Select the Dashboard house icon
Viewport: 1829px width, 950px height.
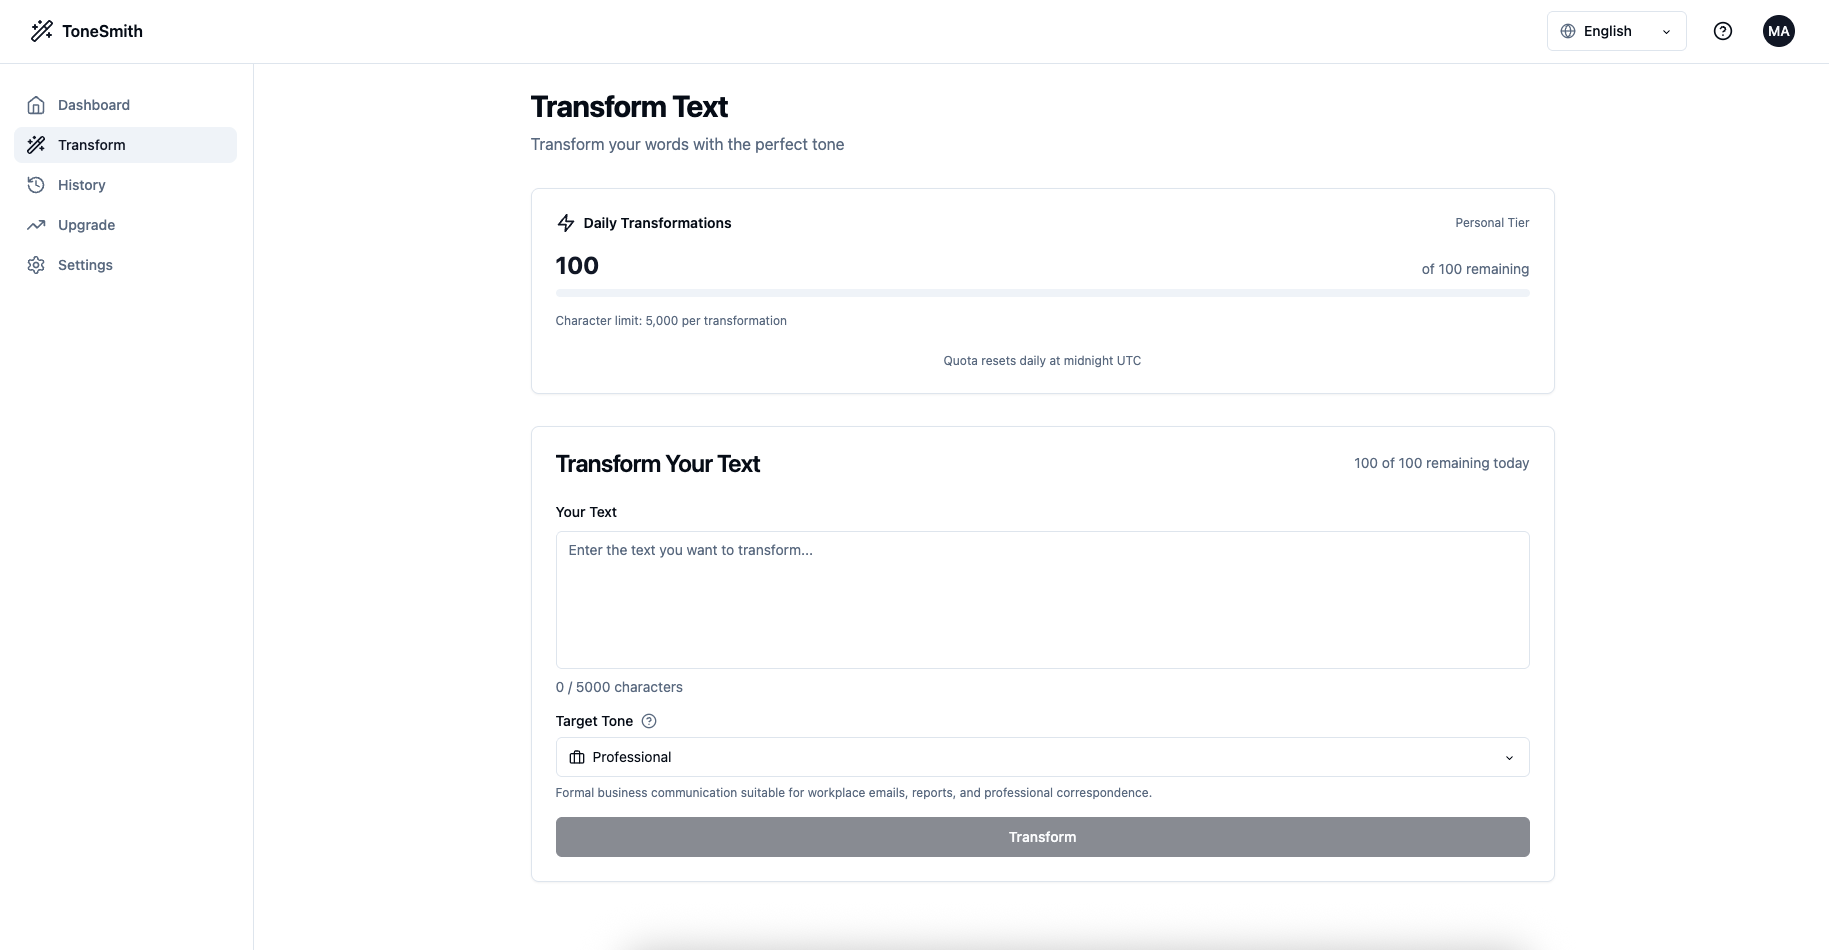point(36,105)
